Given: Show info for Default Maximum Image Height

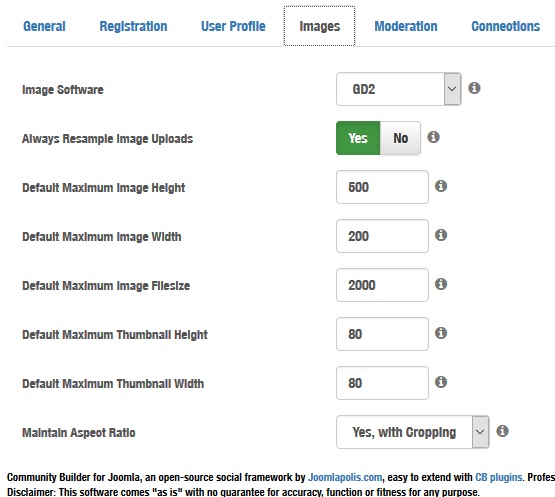Looking at the screenshot, I should [441, 186].
